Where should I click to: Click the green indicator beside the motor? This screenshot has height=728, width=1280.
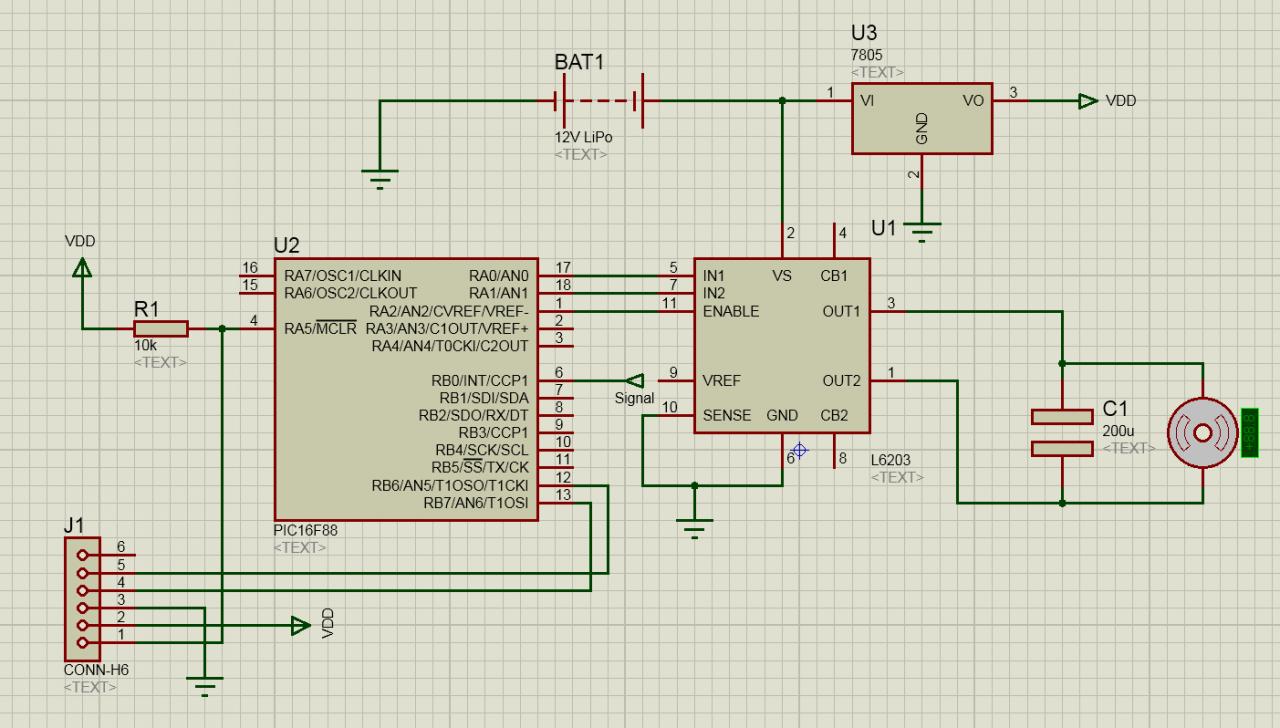pyautogui.click(x=1248, y=432)
